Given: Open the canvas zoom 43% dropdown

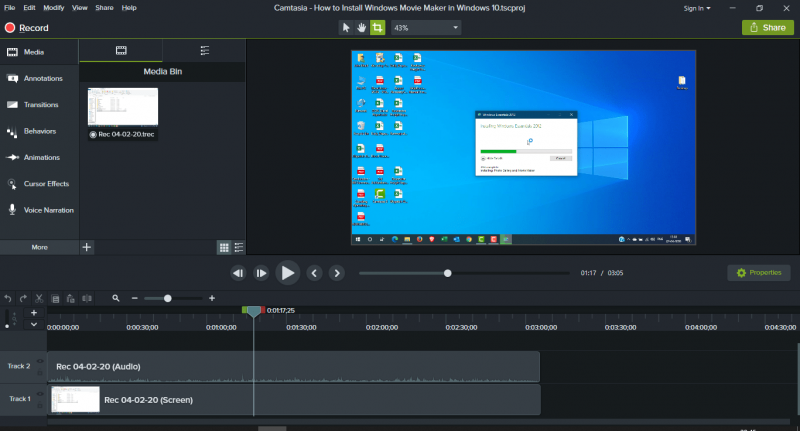Looking at the screenshot, I should [x=426, y=28].
